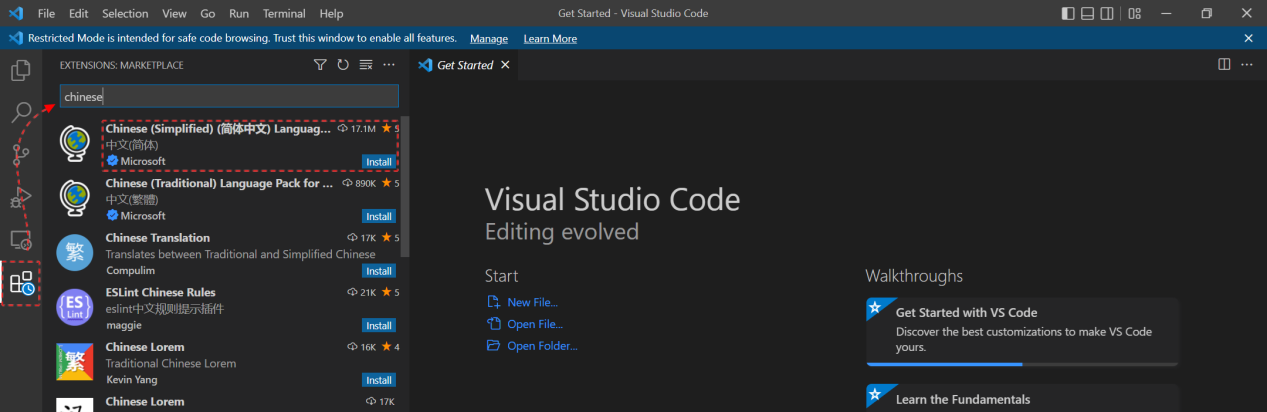Viewport: 1267px width, 412px height.
Task: Open the Selection menu
Action: (x=125, y=14)
